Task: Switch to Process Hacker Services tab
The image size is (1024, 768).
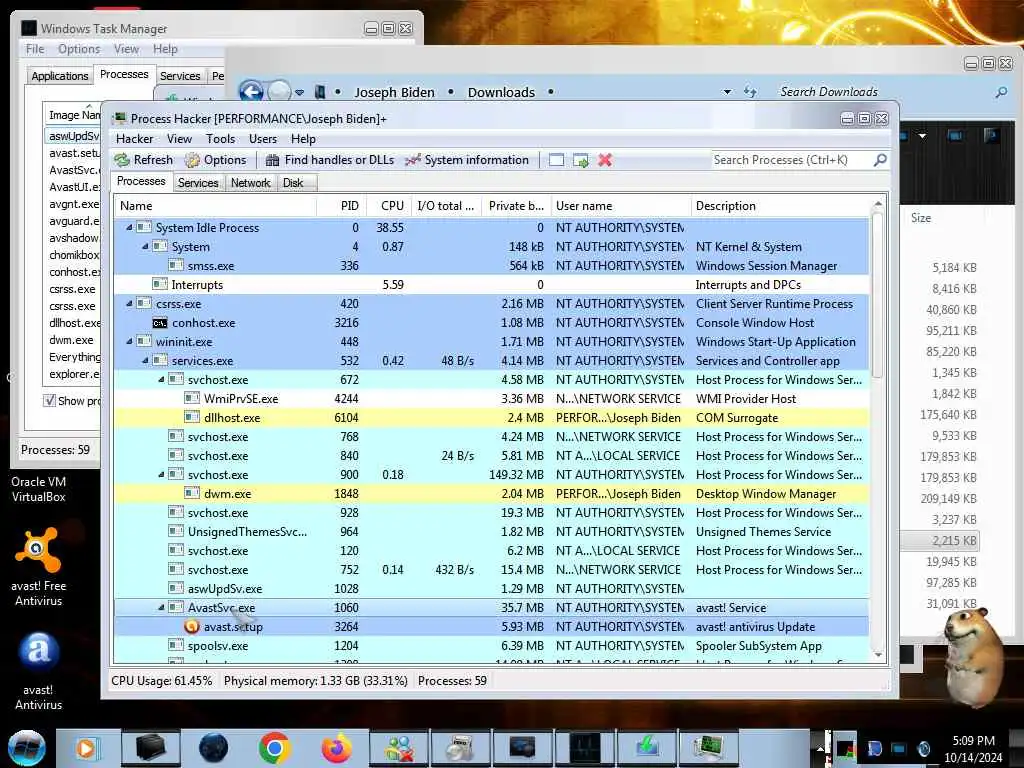Action: point(198,183)
